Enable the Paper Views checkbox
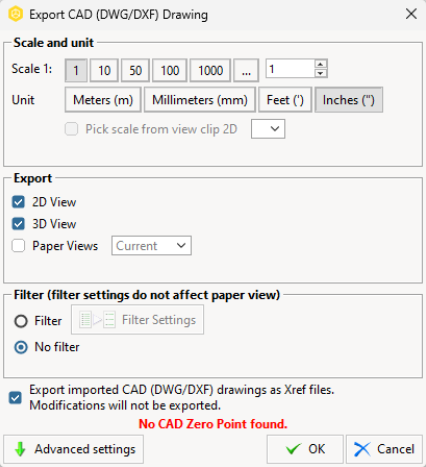This screenshot has width=426, height=467. (x=18, y=246)
